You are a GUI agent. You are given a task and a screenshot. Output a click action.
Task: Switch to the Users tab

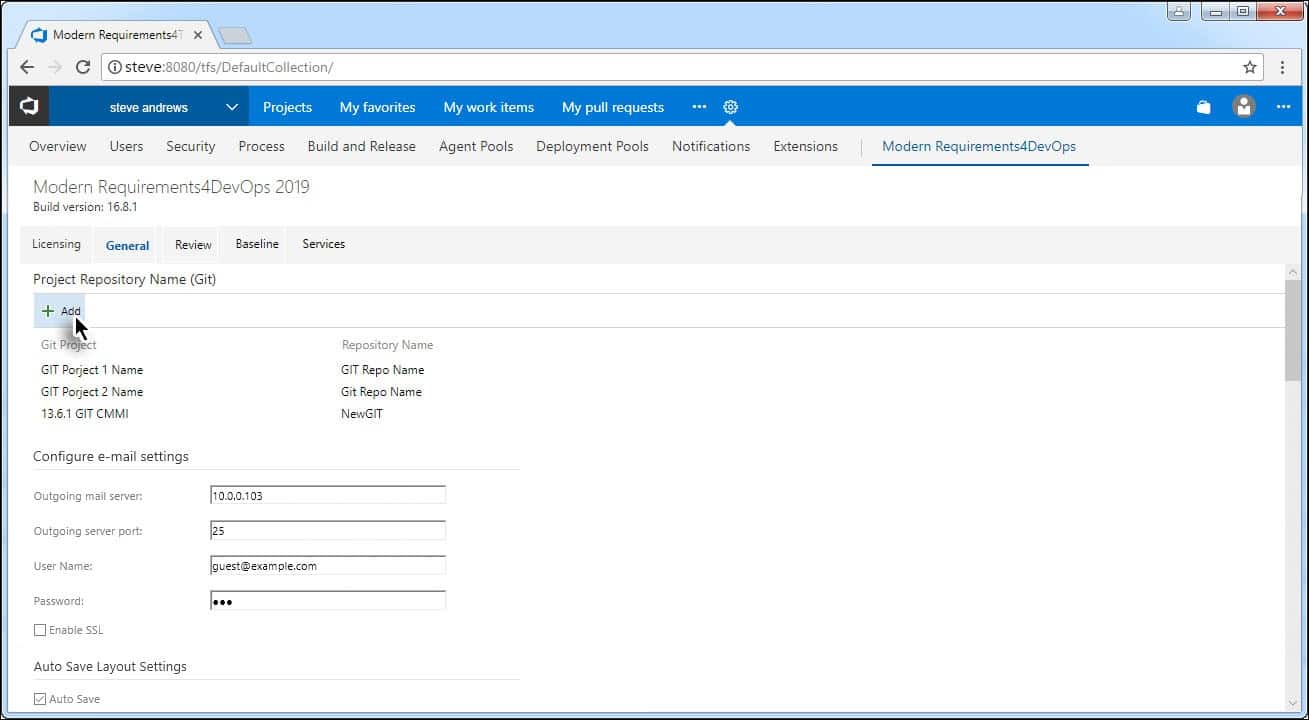pyautogui.click(x=126, y=146)
